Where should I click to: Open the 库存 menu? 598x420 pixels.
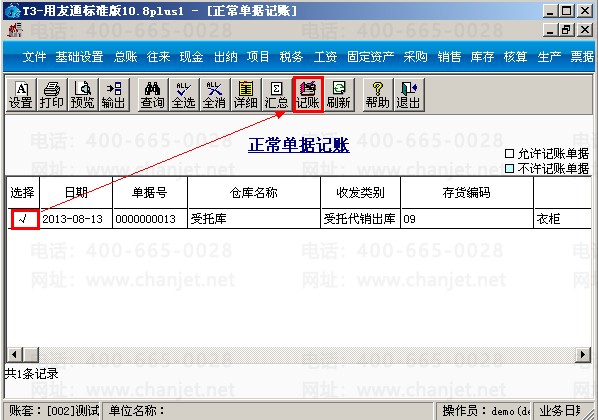(482, 57)
